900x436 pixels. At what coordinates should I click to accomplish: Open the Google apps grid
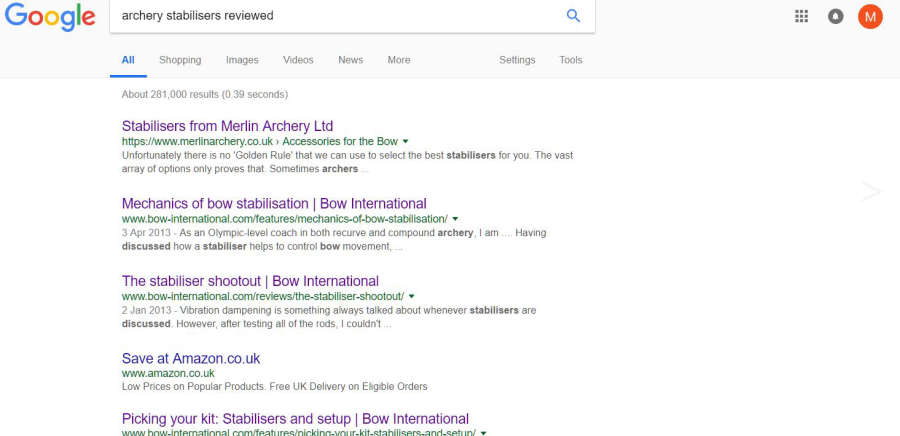tap(801, 16)
